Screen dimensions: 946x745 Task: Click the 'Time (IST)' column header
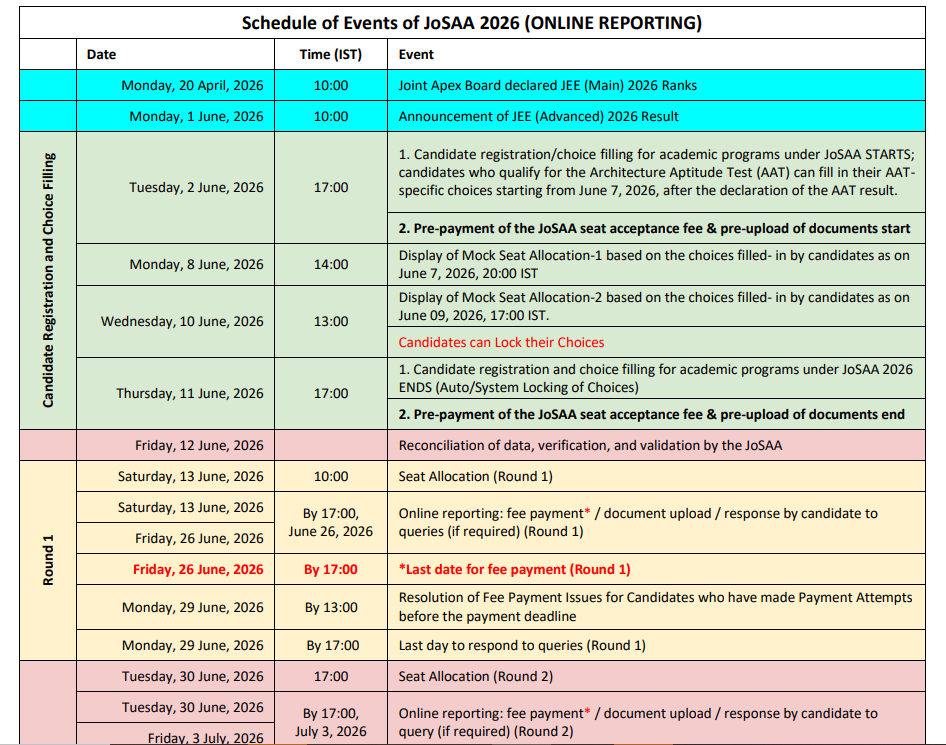click(331, 54)
